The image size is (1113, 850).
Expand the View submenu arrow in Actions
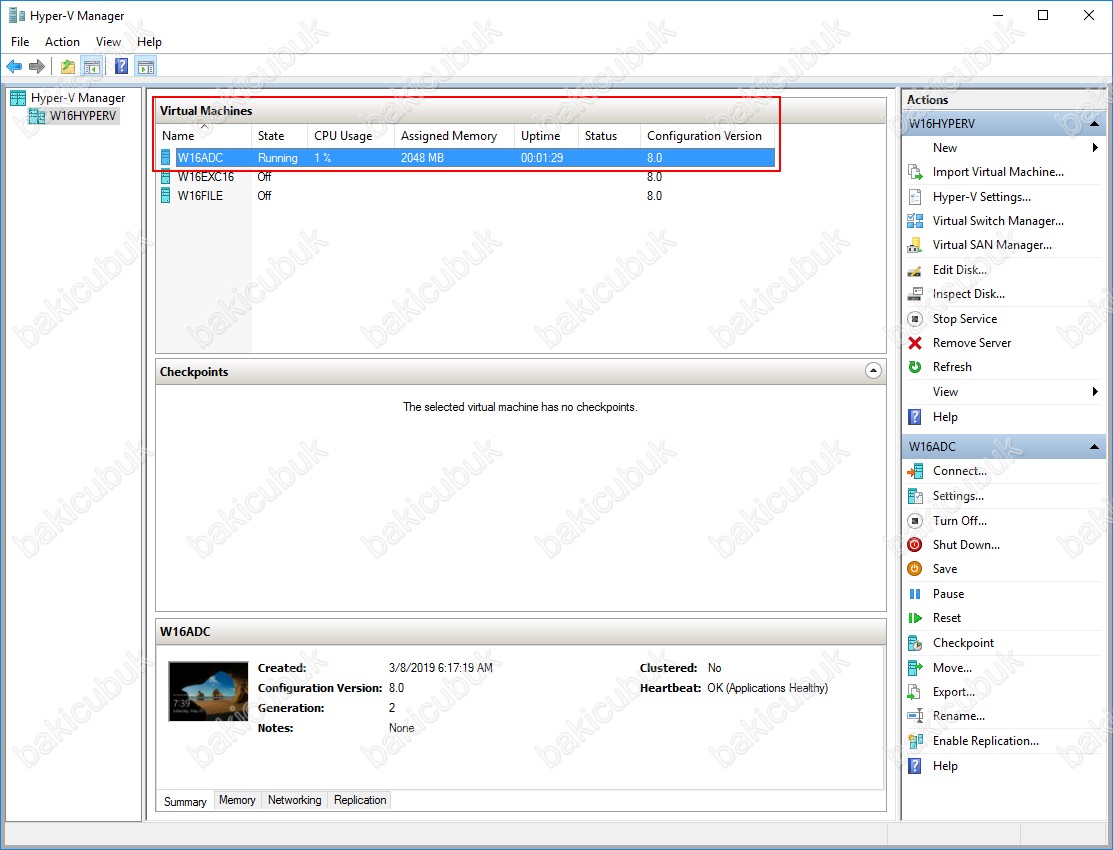tap(1095, 391)
